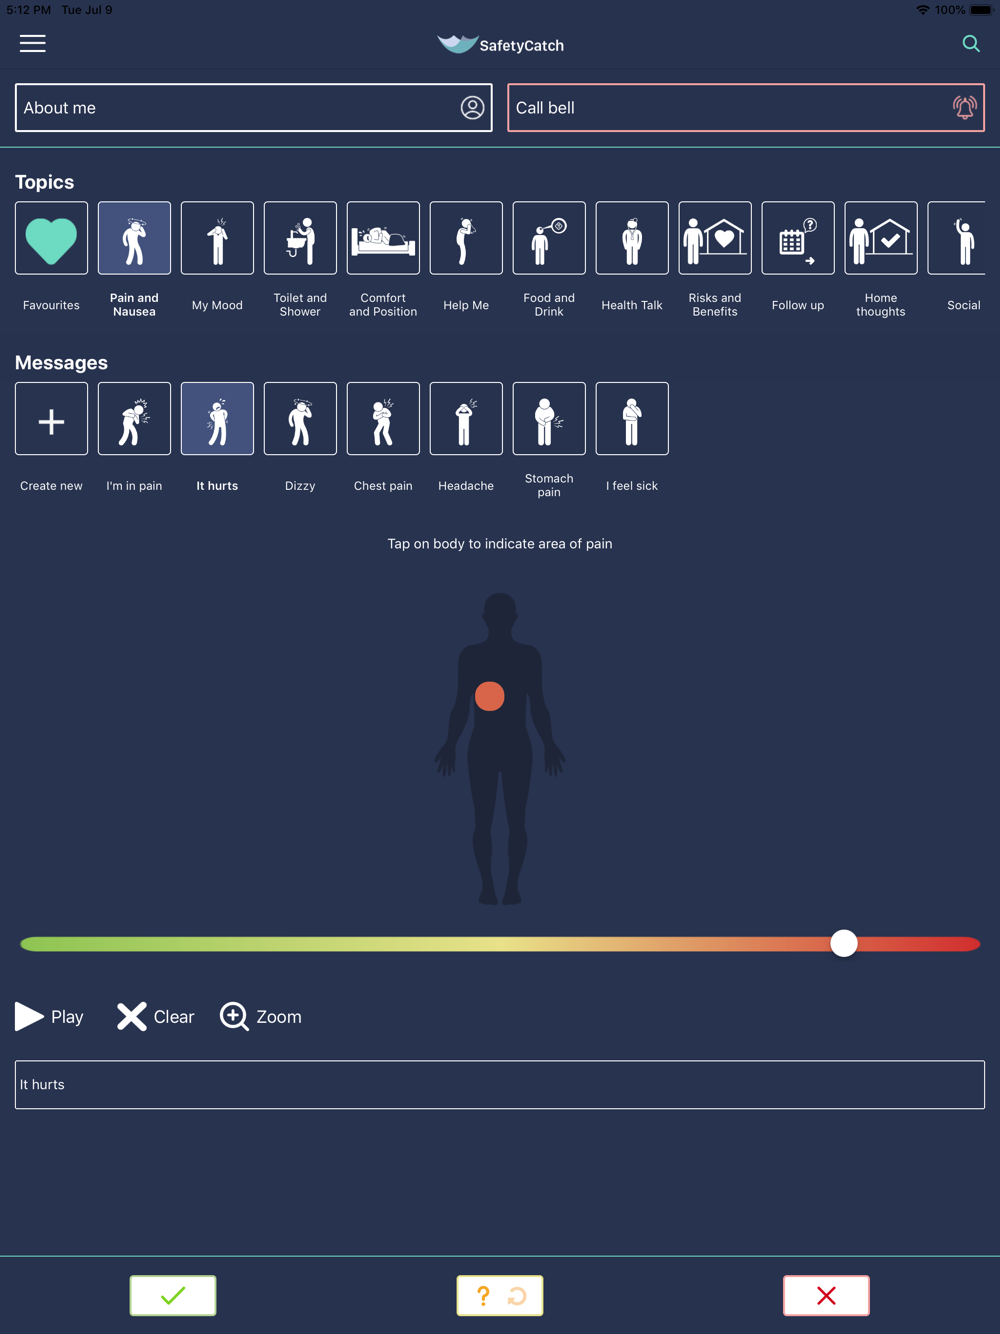Open the Favourites heart topic

pos(51,238)
